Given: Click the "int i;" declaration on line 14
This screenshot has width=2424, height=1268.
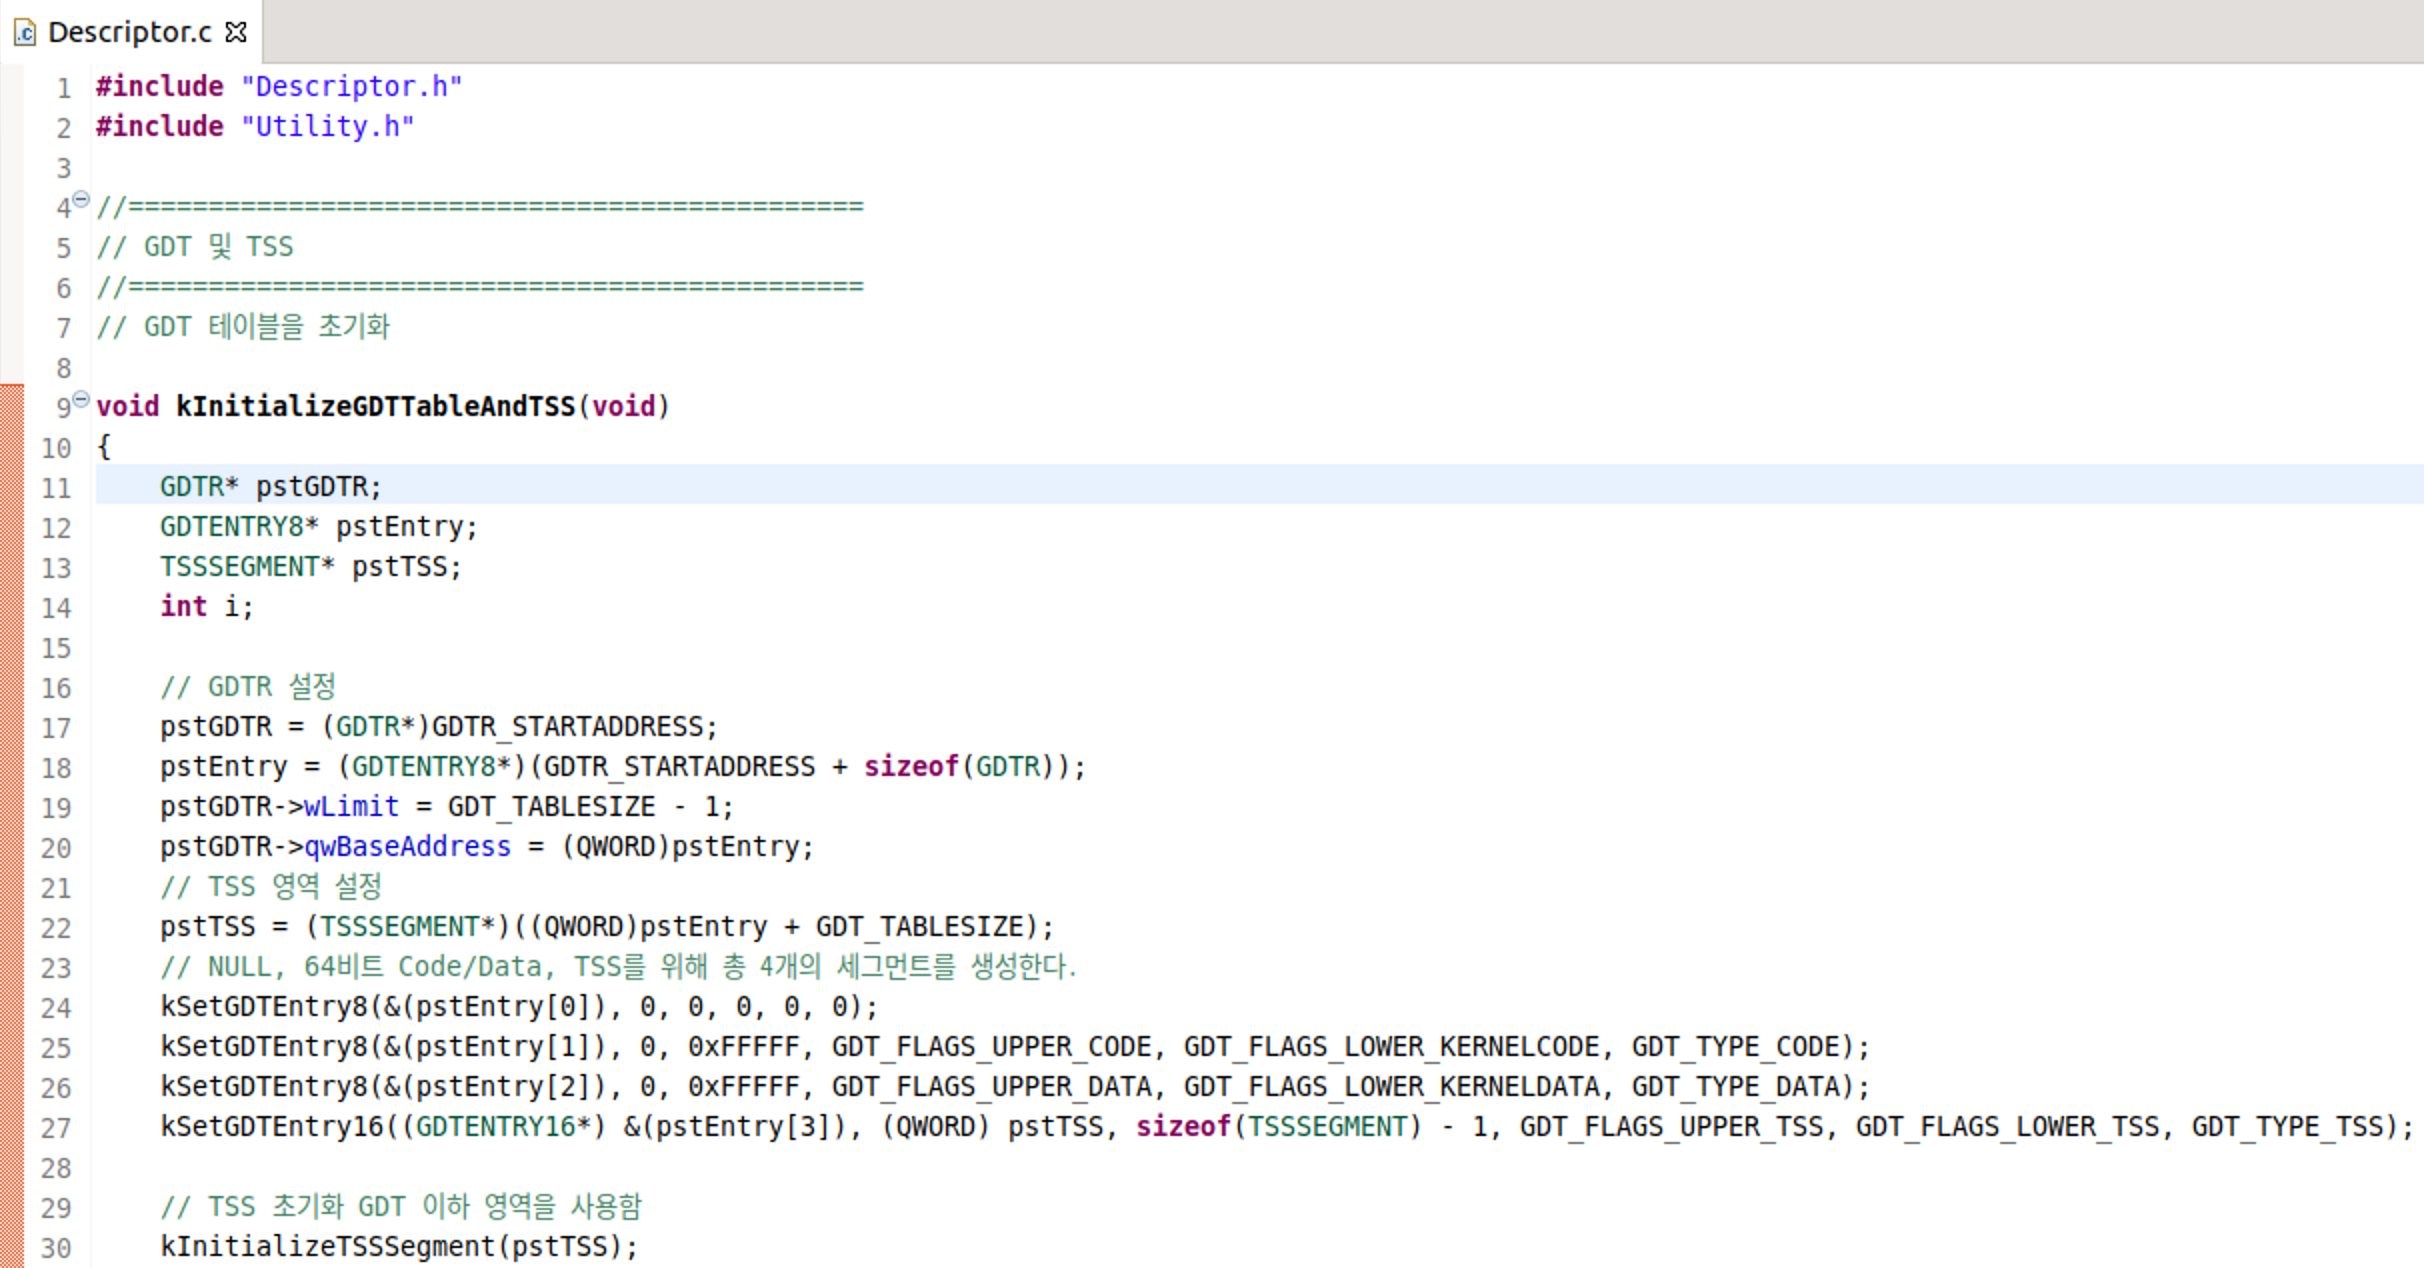Looking at the screenshot, I should tap(206, 606).
